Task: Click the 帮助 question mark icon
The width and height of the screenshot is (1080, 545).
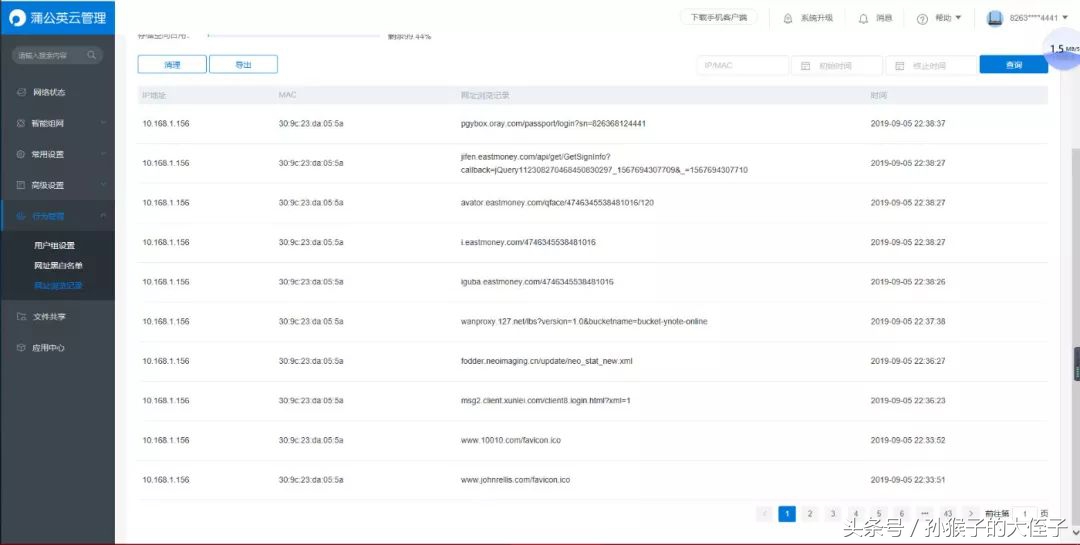Action: (x=922, y=19)
